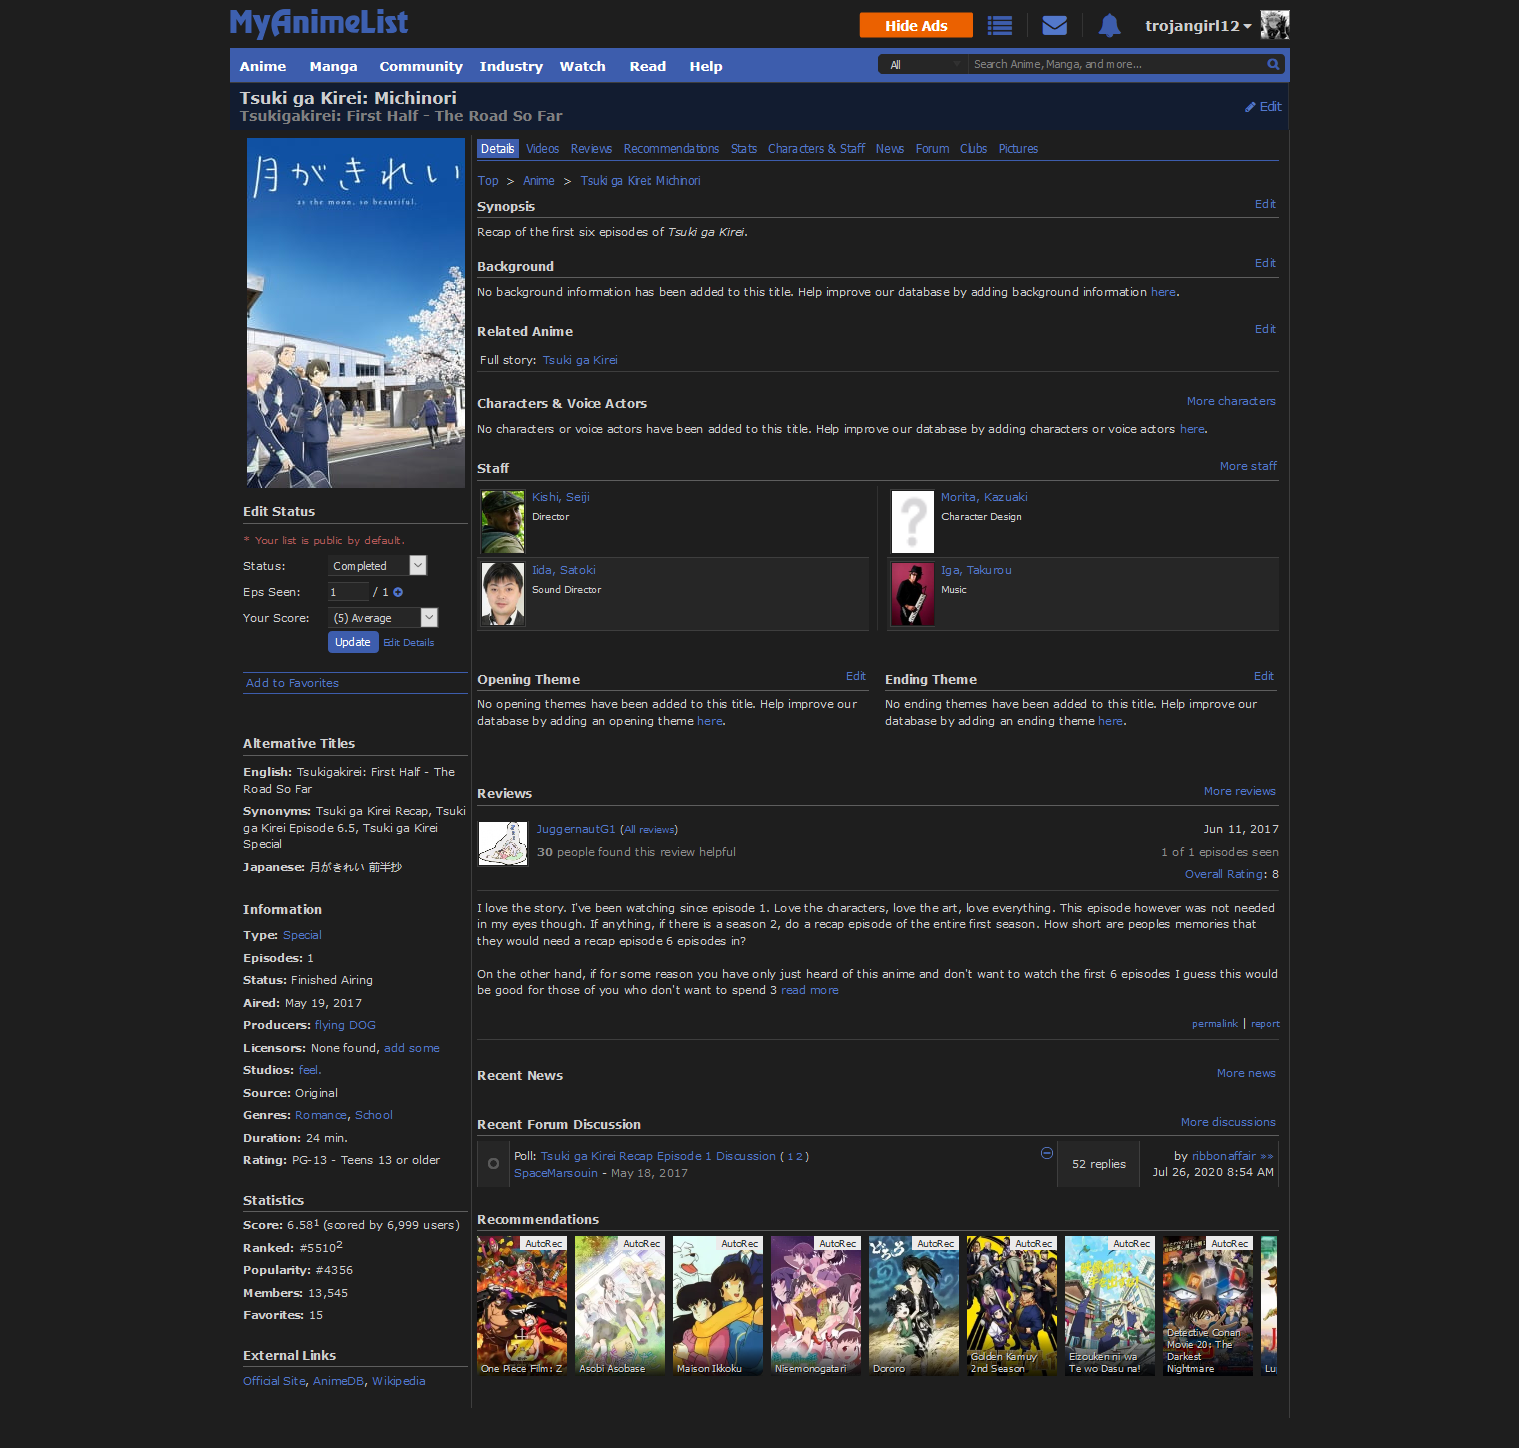
Task: Click the More staff link
Action: (x=1248, y=466)
